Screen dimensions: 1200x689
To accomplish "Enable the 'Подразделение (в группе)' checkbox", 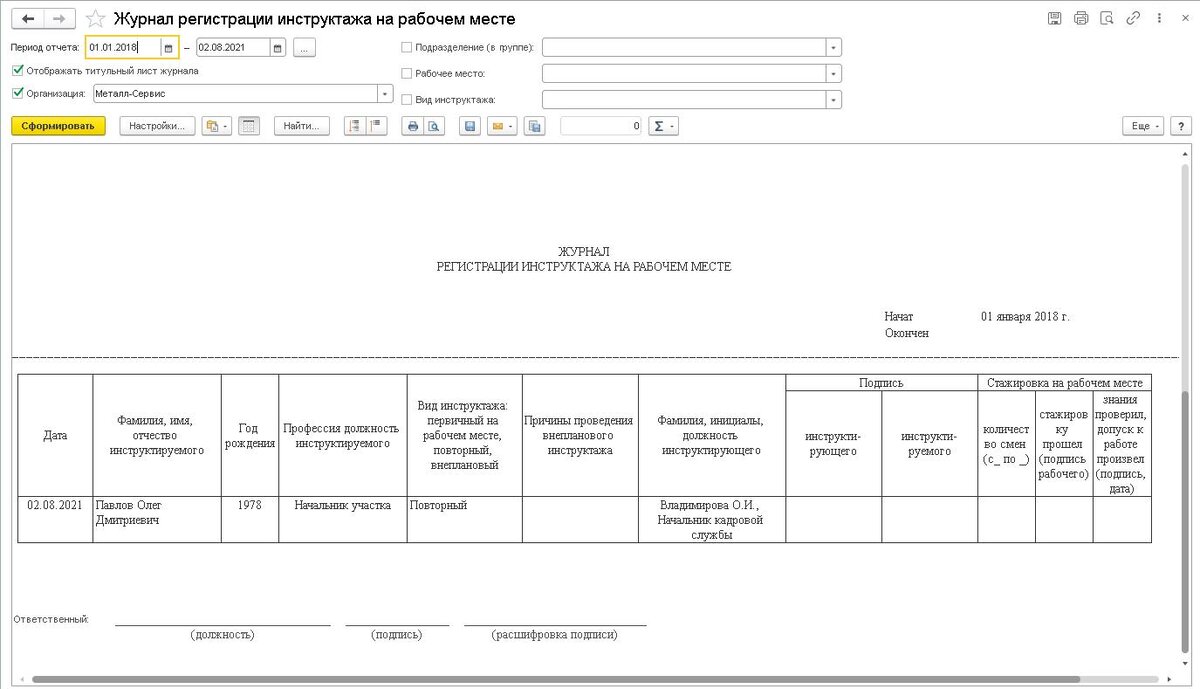I will click(x=406, y=47).
